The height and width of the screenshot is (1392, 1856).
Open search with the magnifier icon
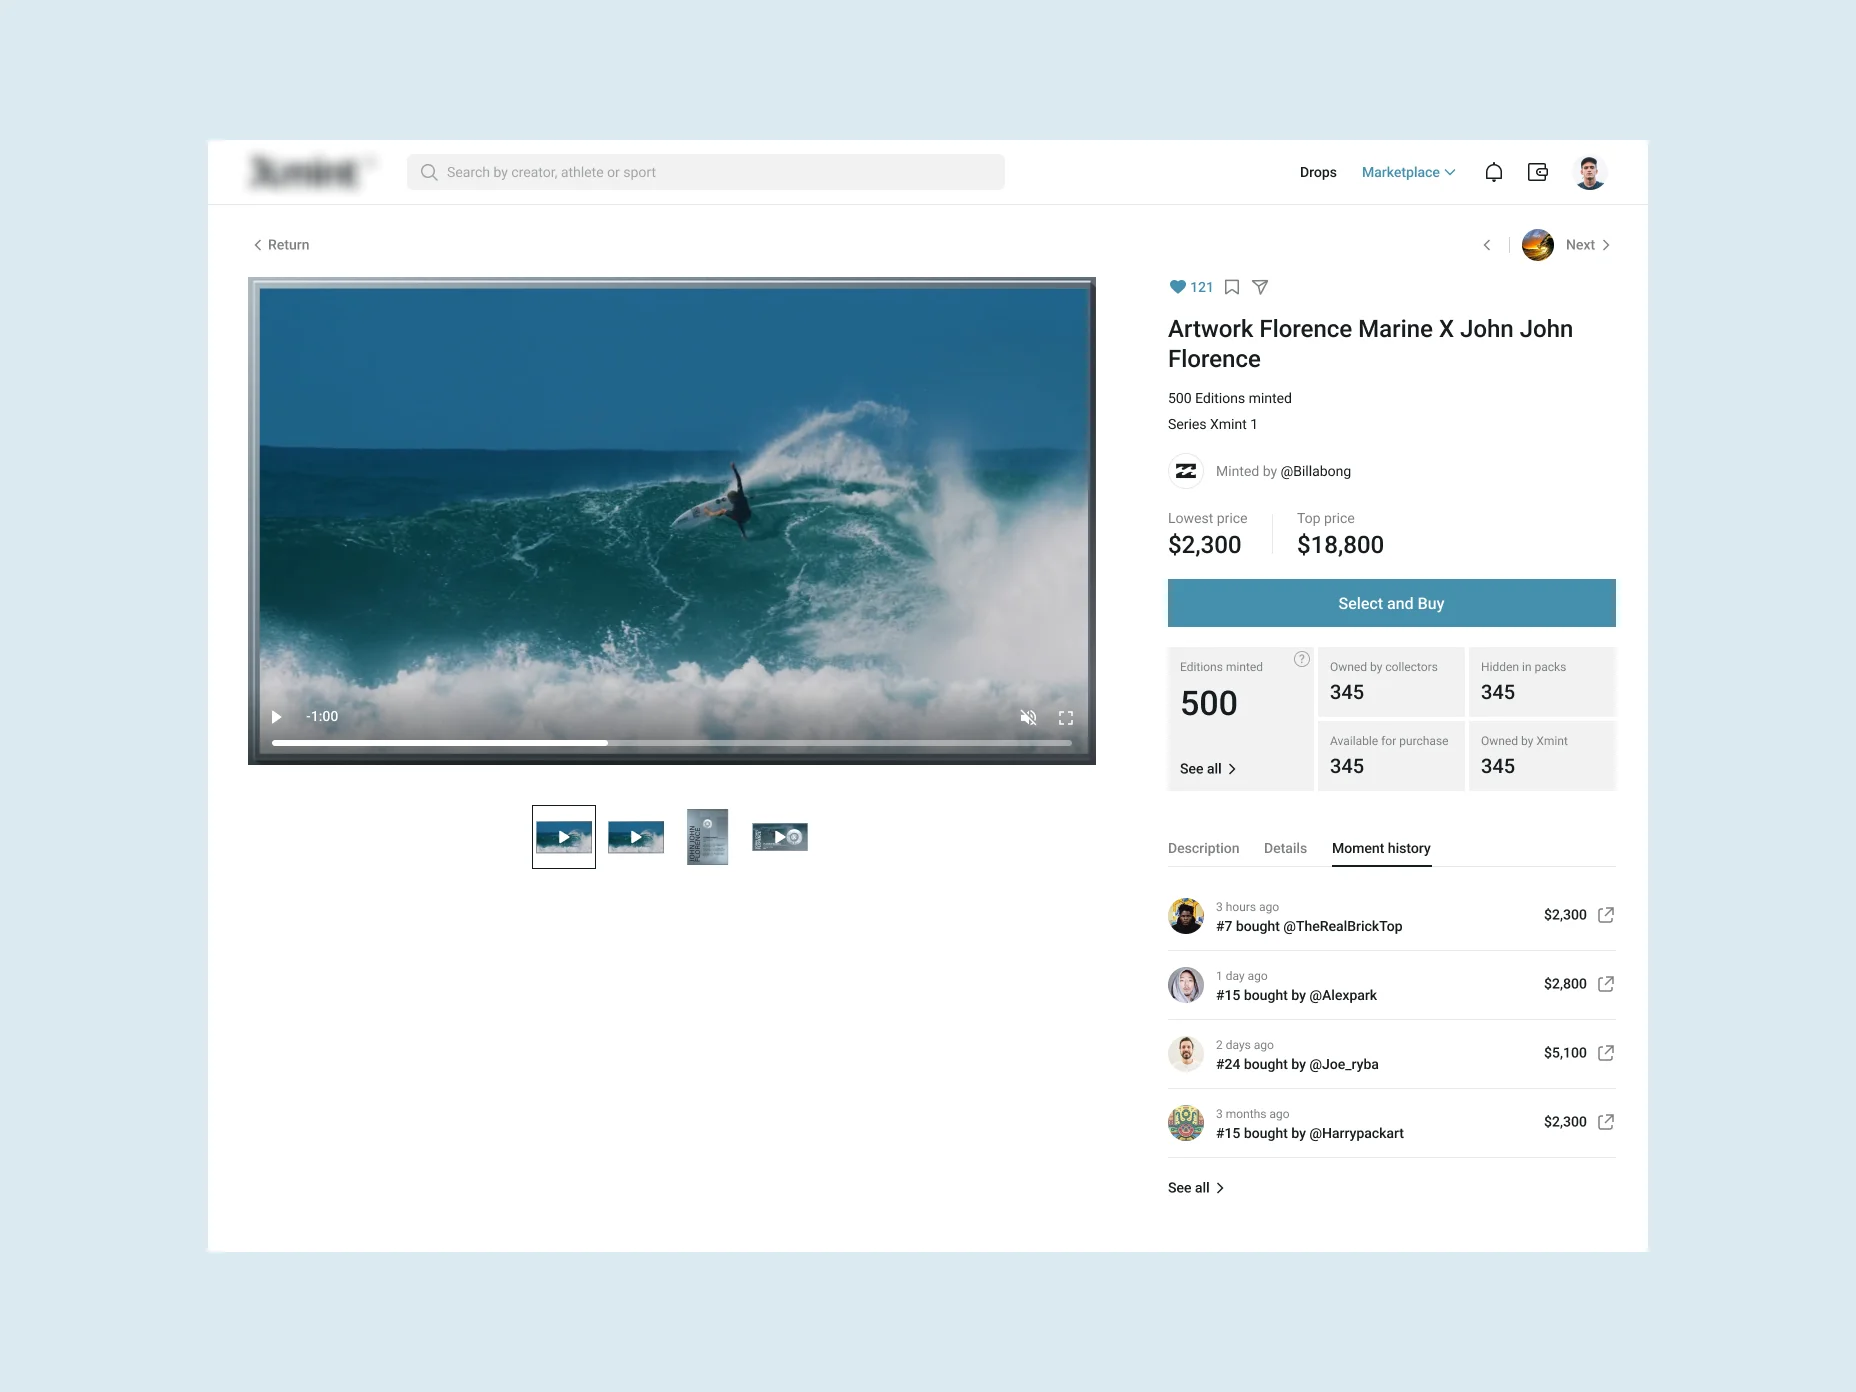428,171
